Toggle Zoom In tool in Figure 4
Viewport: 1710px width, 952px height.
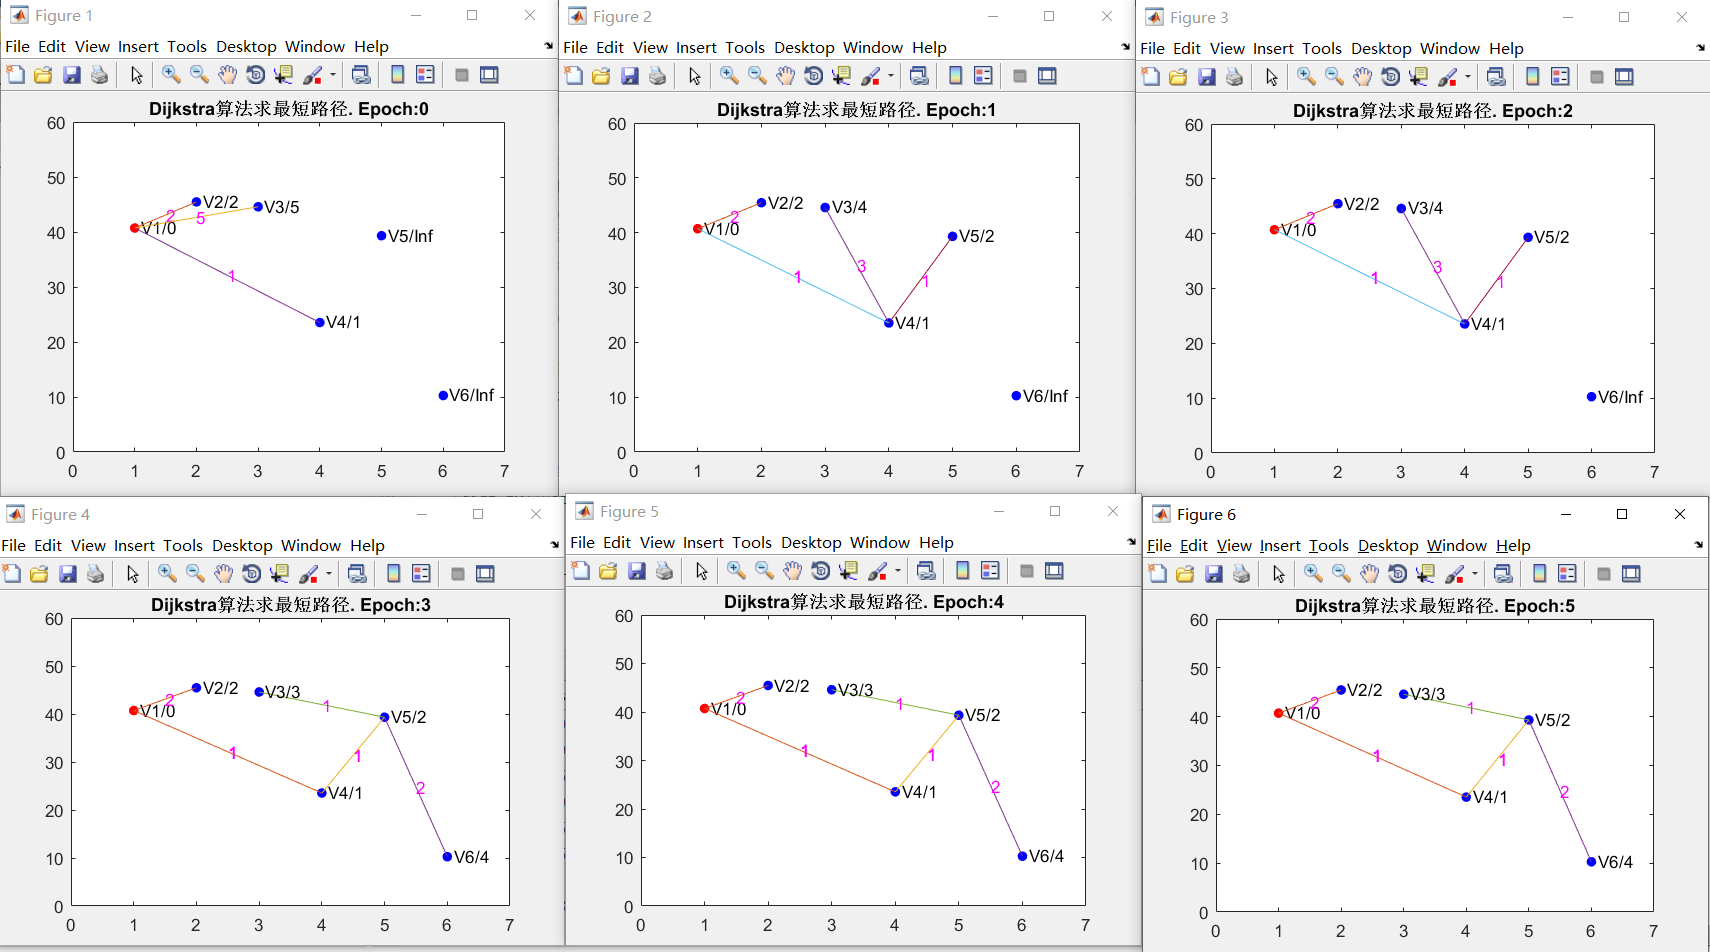[x=167, y=574]
